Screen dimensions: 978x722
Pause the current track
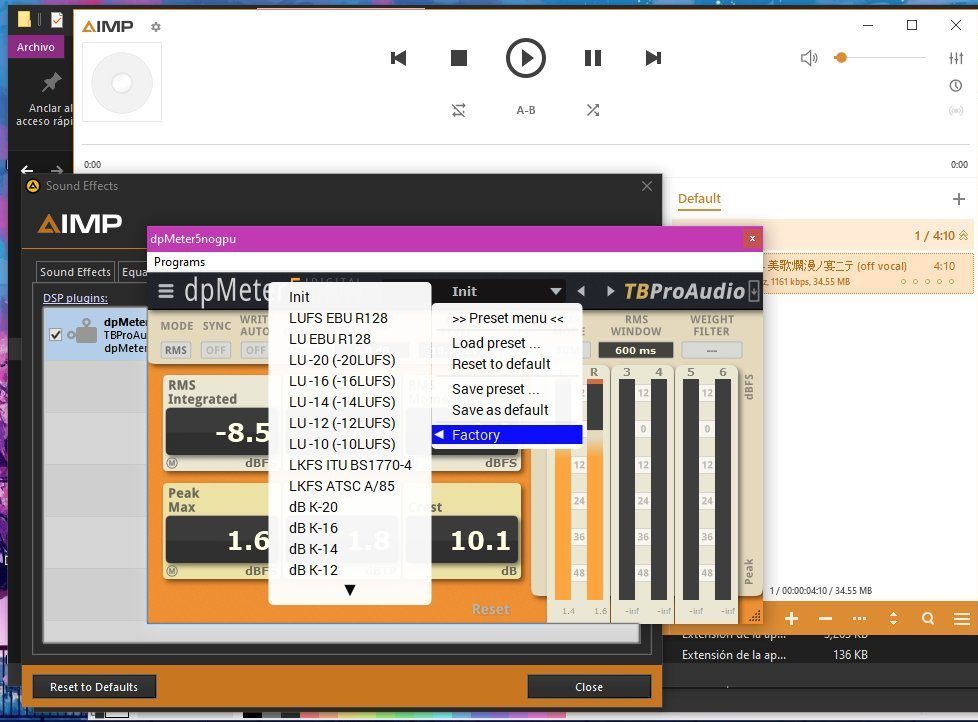pyautogui.click(x=593, y=58)
